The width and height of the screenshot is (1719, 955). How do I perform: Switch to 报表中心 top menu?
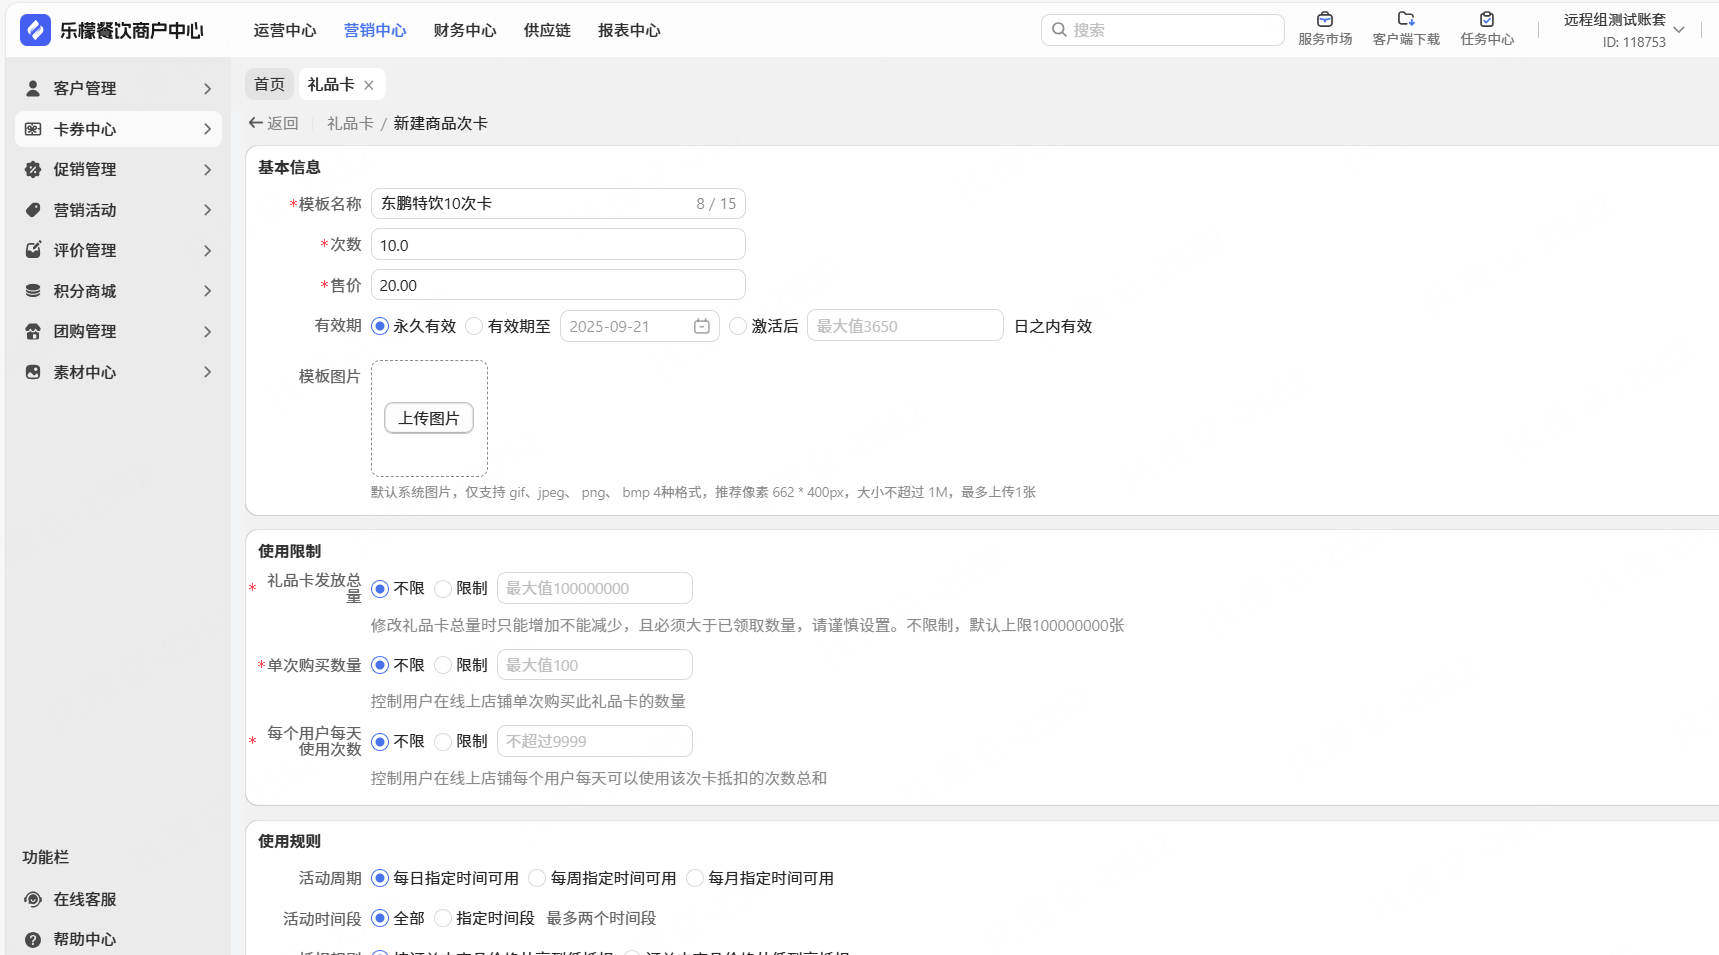click(629, 31)
